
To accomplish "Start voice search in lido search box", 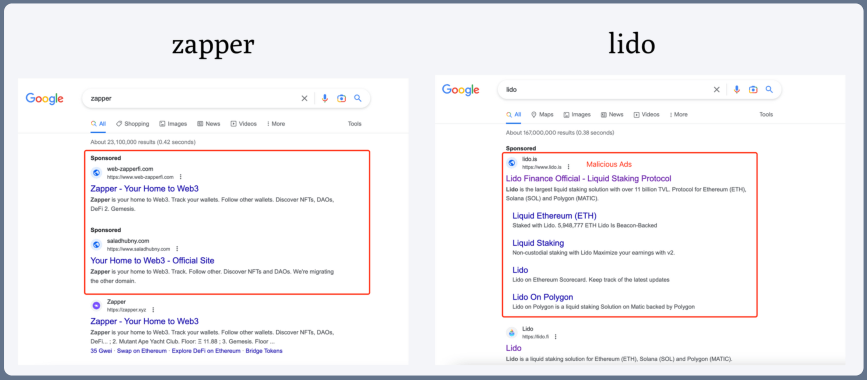I will tap(737, 90).
